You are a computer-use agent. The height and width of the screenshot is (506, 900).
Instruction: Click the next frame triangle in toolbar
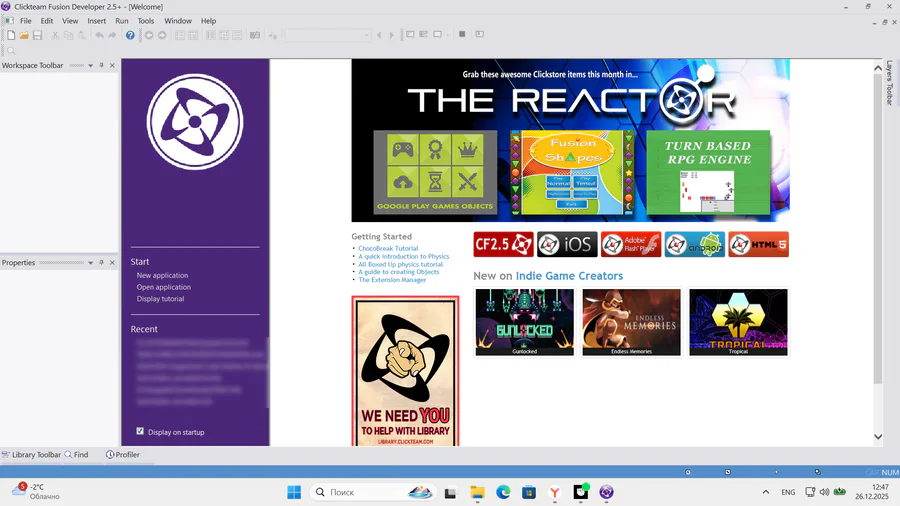tap(391, 36)
